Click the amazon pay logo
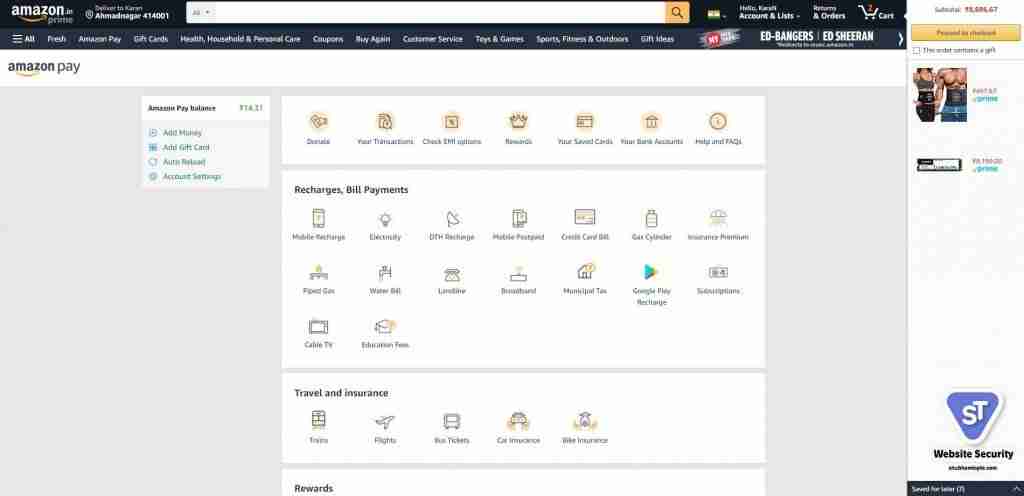The height and width of the screenshot is (496, 1024). [44, 69]
